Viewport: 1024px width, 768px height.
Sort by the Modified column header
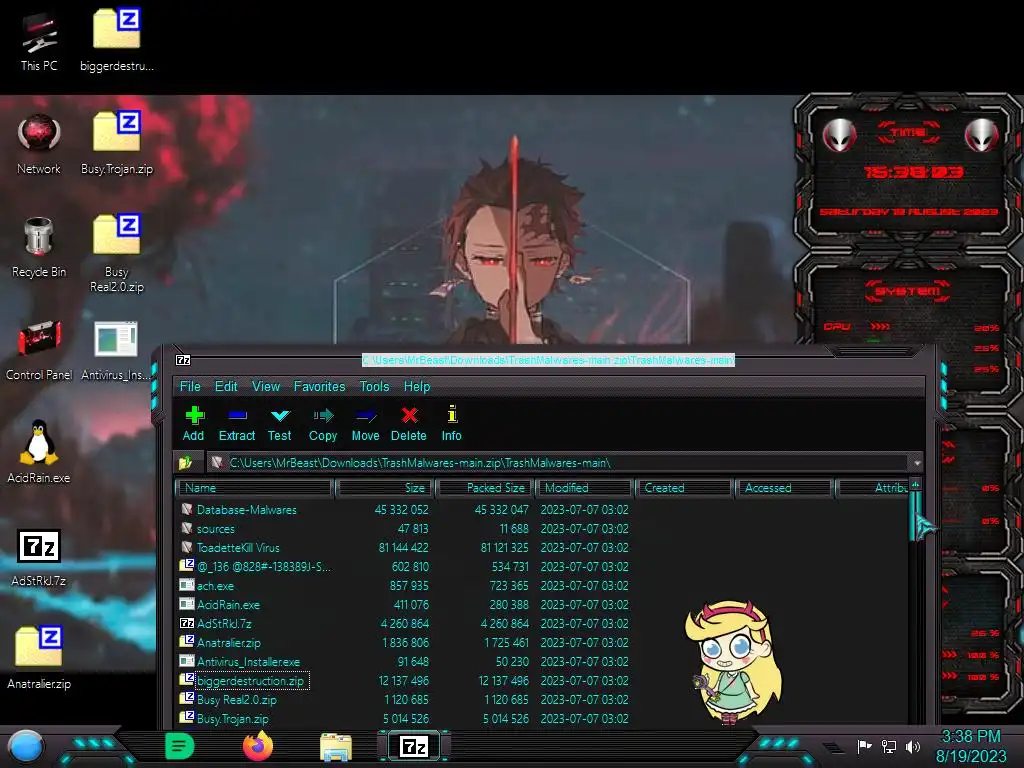[585, 488]
